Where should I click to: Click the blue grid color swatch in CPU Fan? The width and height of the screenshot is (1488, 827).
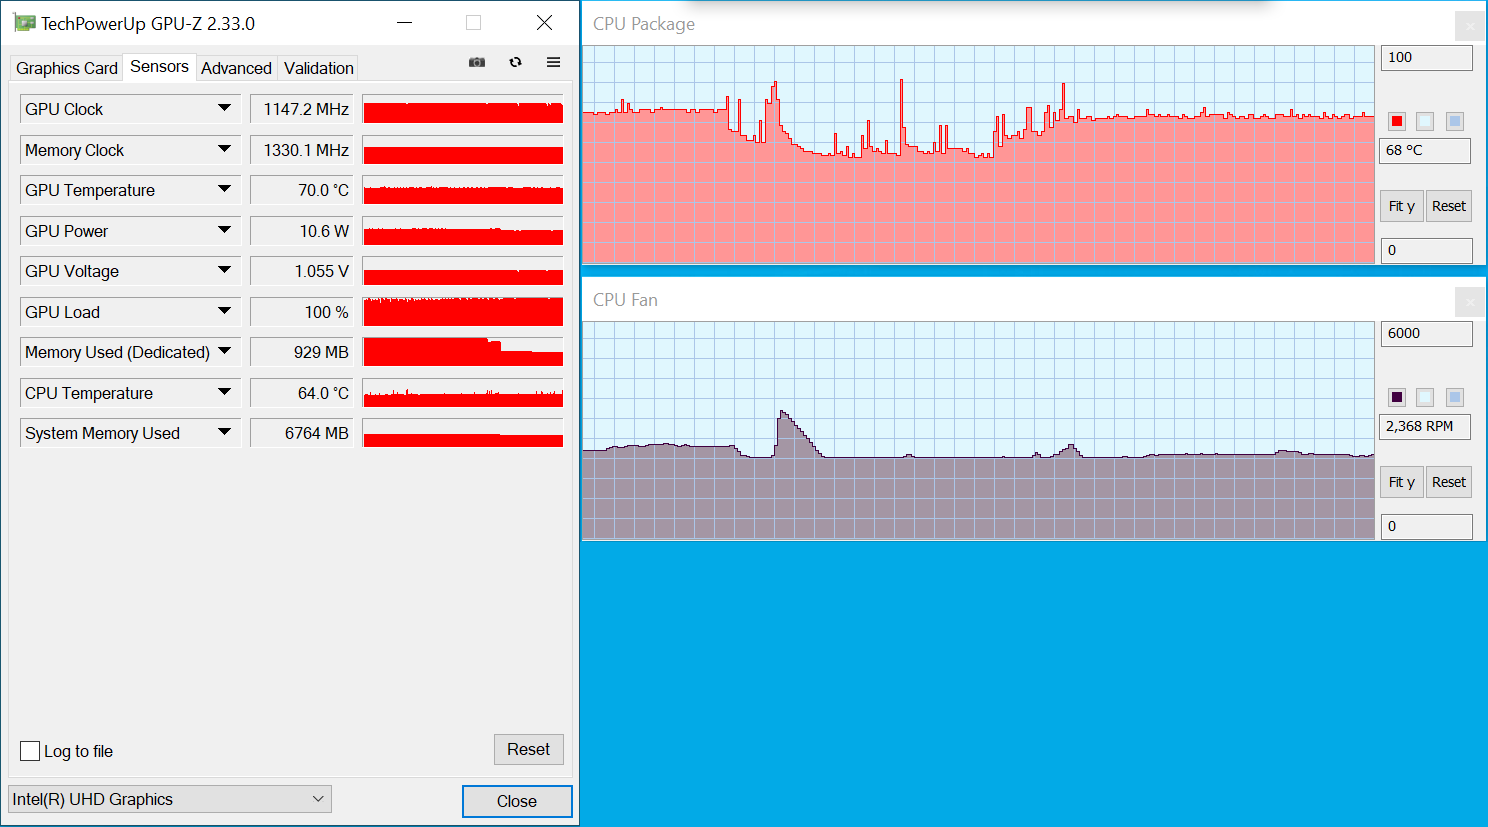point(1454,397)
